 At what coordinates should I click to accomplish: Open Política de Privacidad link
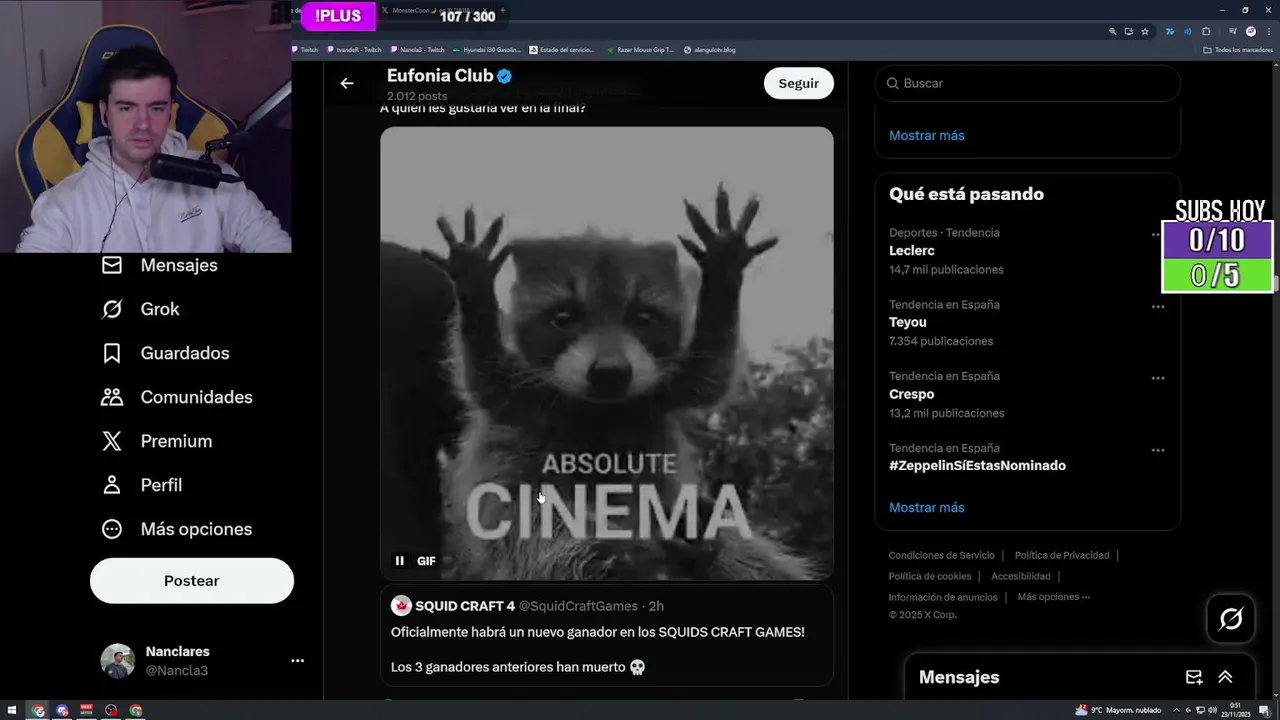pos(1062,555)
